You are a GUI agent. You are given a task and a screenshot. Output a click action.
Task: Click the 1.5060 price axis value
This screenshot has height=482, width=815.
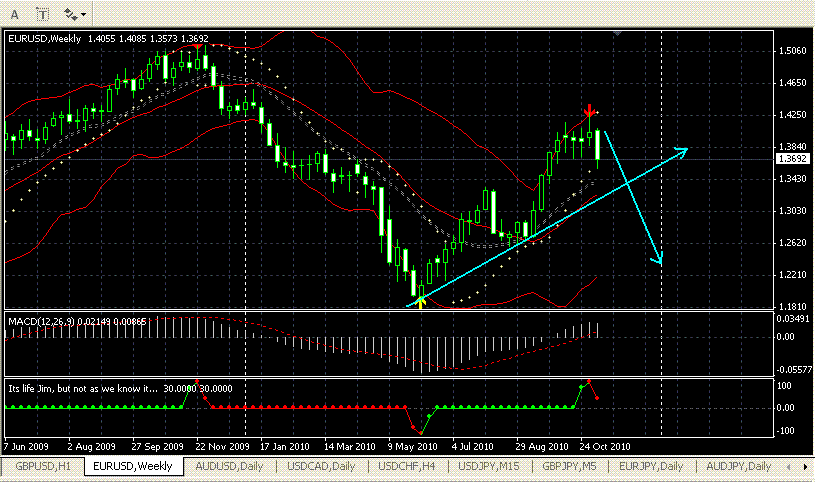[x=793, y=50]
